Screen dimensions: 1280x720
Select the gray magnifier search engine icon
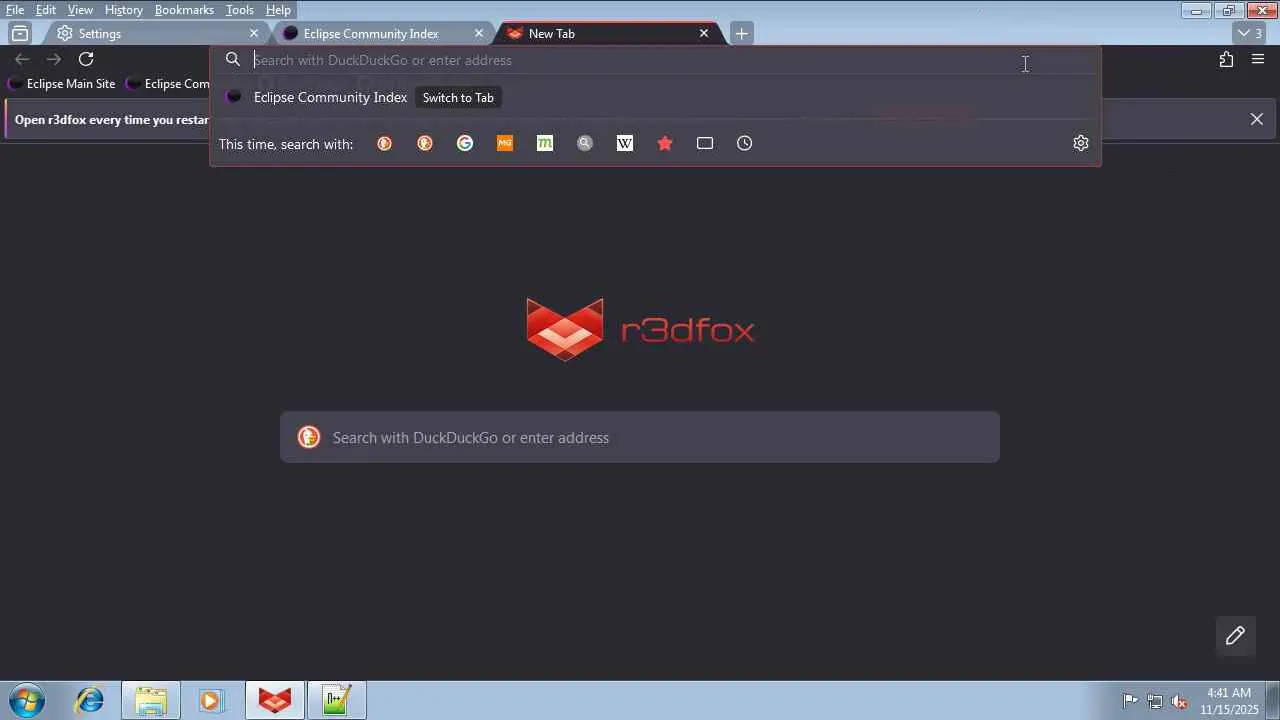click(585, 143)
